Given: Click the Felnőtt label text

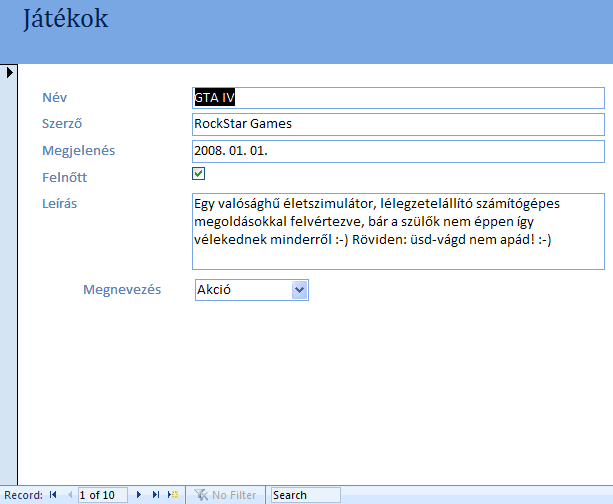Looking at the screenshot, I should (63, 177).
